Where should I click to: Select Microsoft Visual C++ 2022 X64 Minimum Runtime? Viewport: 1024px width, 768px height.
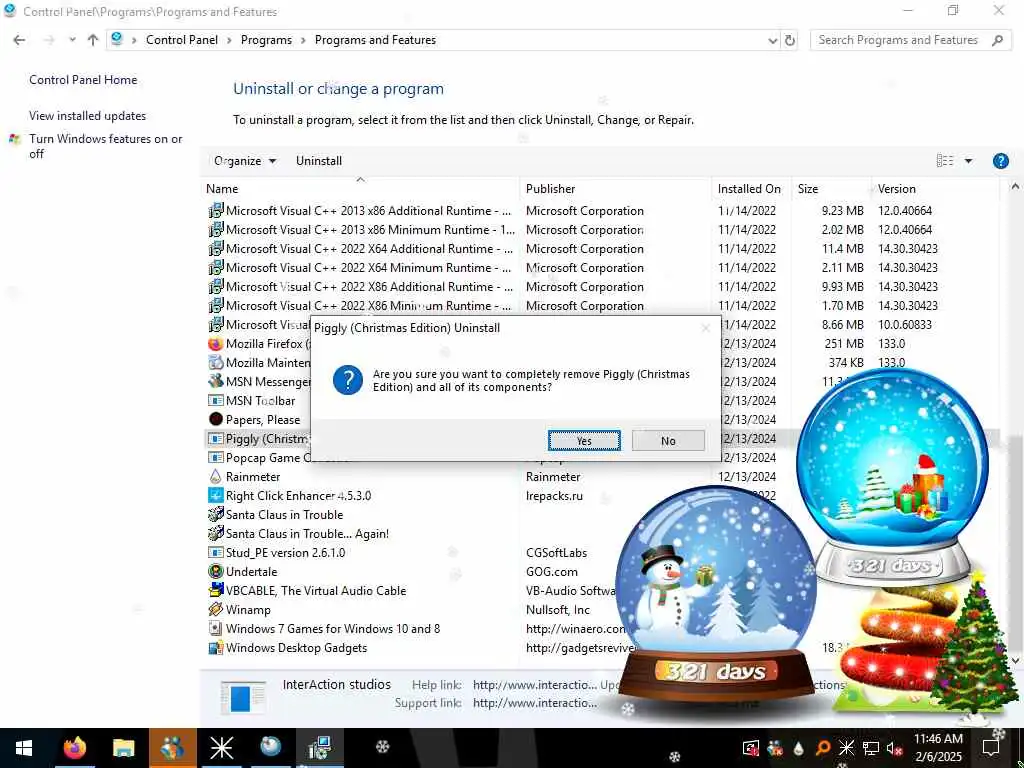pos(601,268)
